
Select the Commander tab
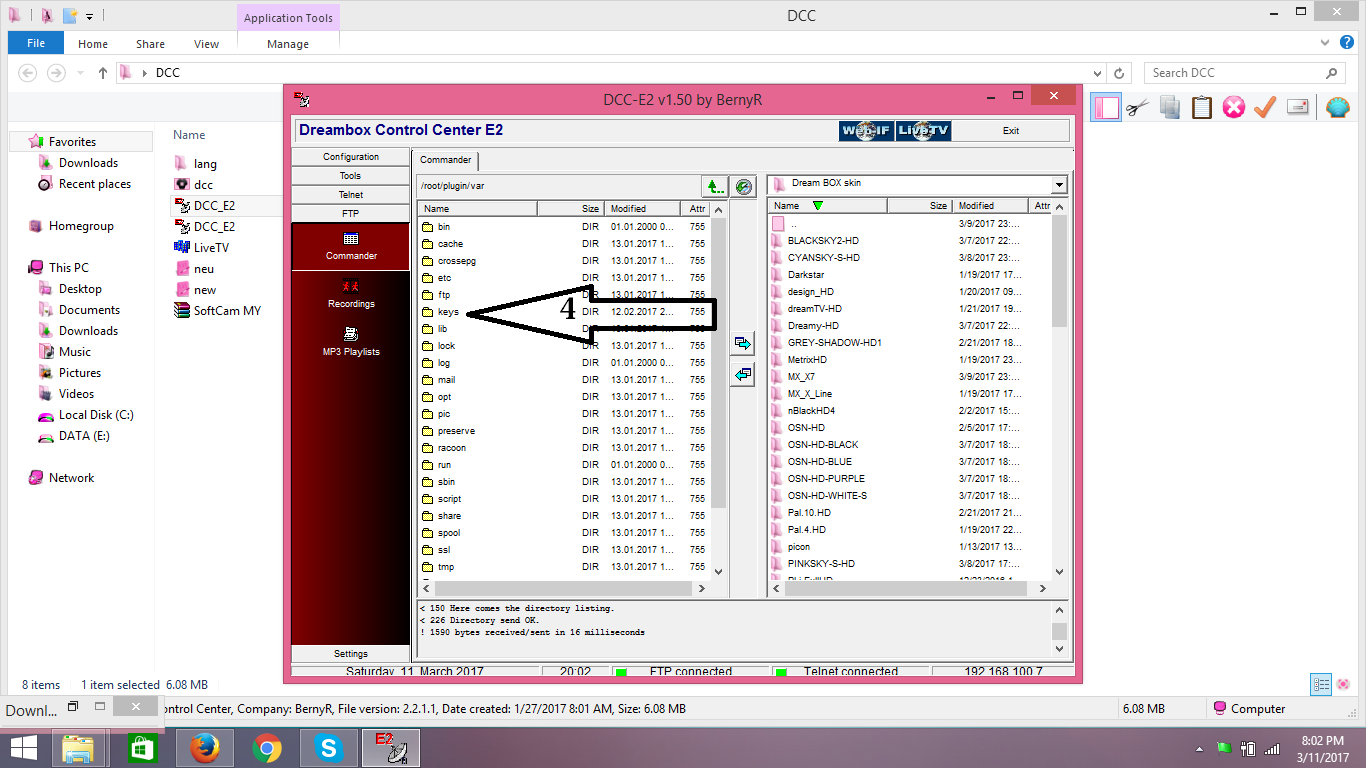[446, 160]
